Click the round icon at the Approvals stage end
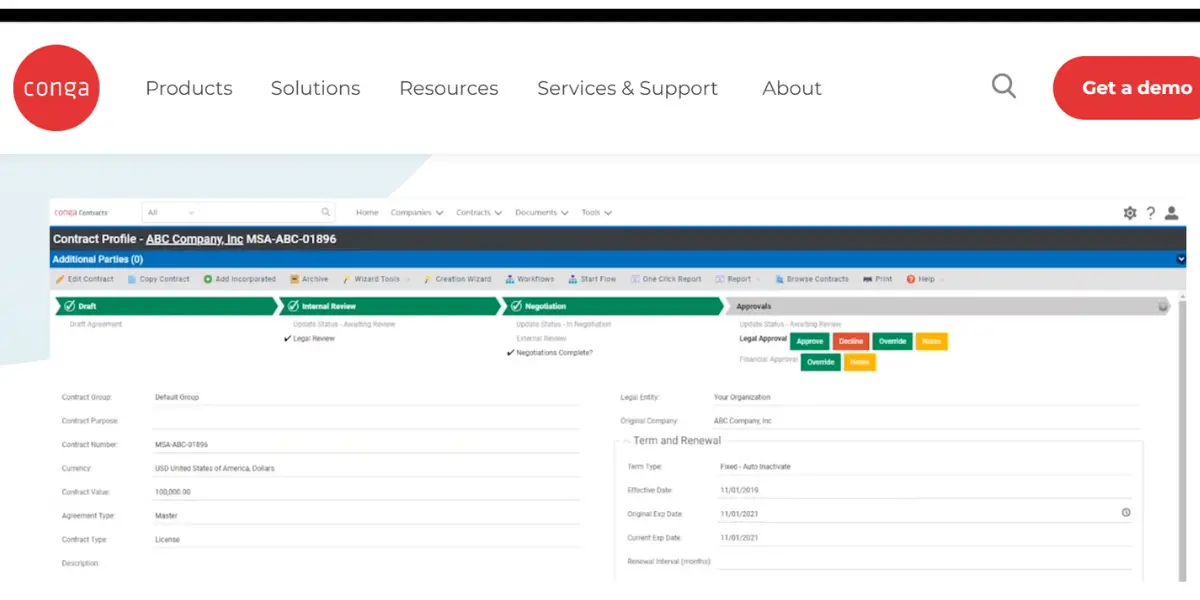The height and width of the screenshot is (600, 1200). pyautogui.click(x=1163, y=307)
